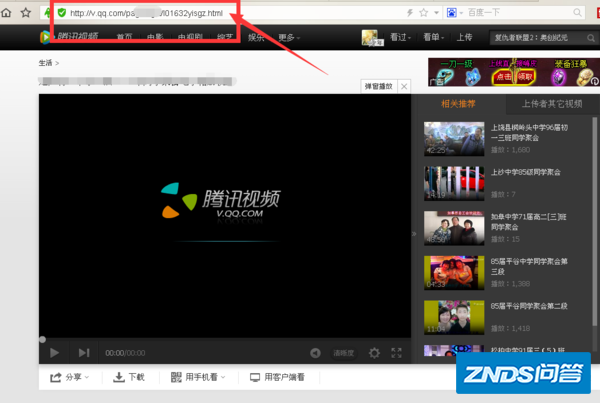Open thumbnail of 85届平谷同学聚会第二段
The width and height of the screenshot is (600, 403).
coord(454,317)
